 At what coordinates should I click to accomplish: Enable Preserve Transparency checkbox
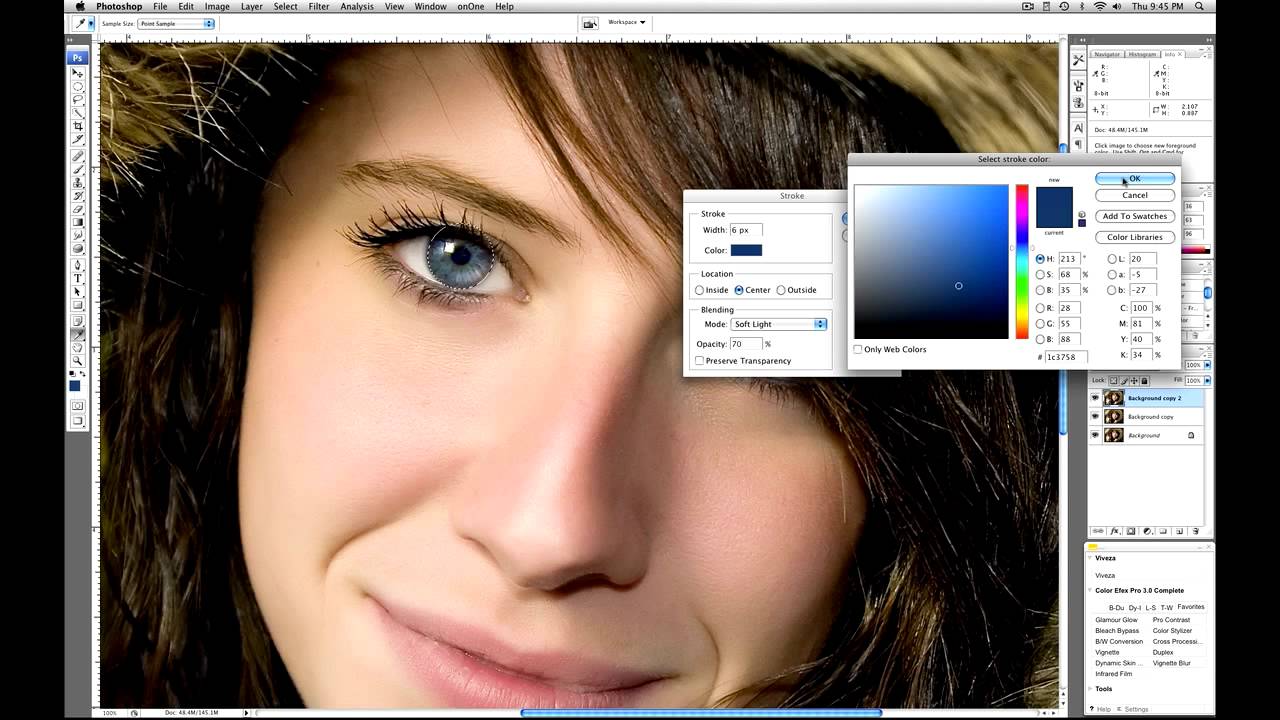[699, 361]
